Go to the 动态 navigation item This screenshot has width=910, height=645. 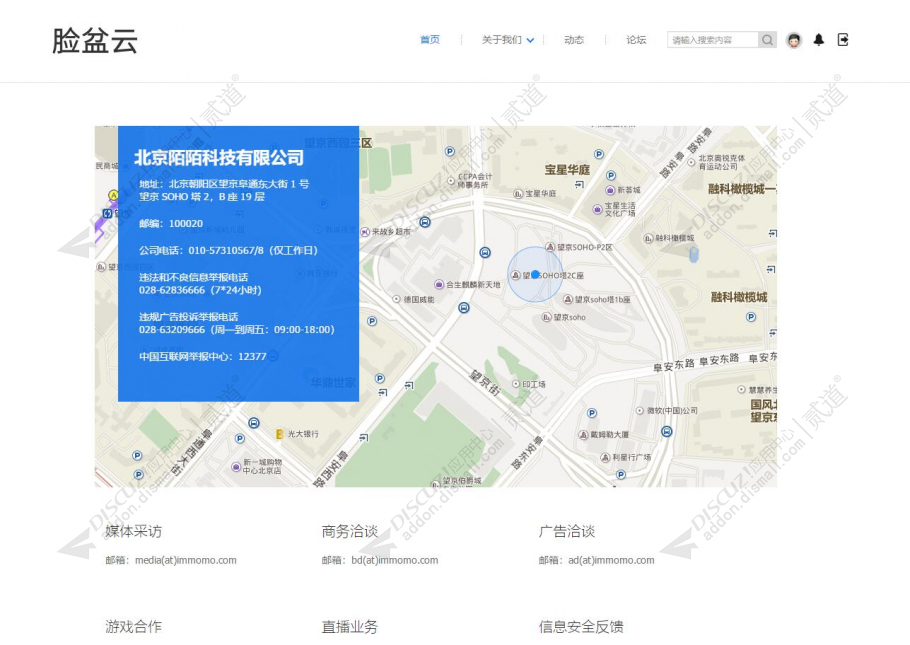click(x=574, y=39)
